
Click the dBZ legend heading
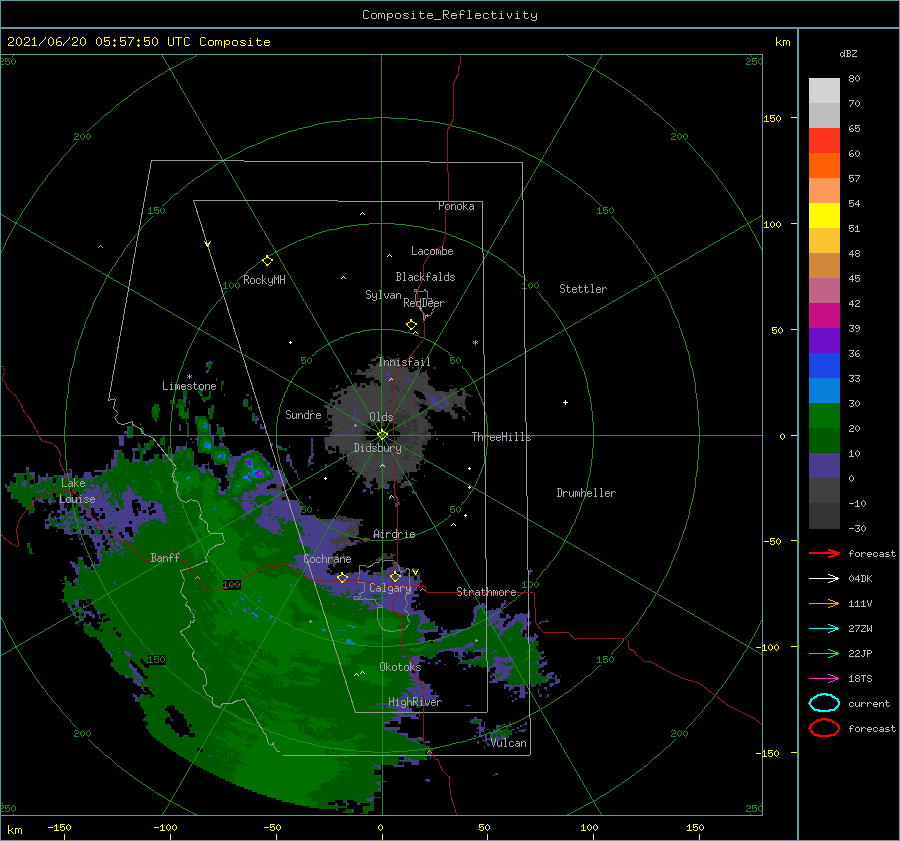[x=848, y=53]
